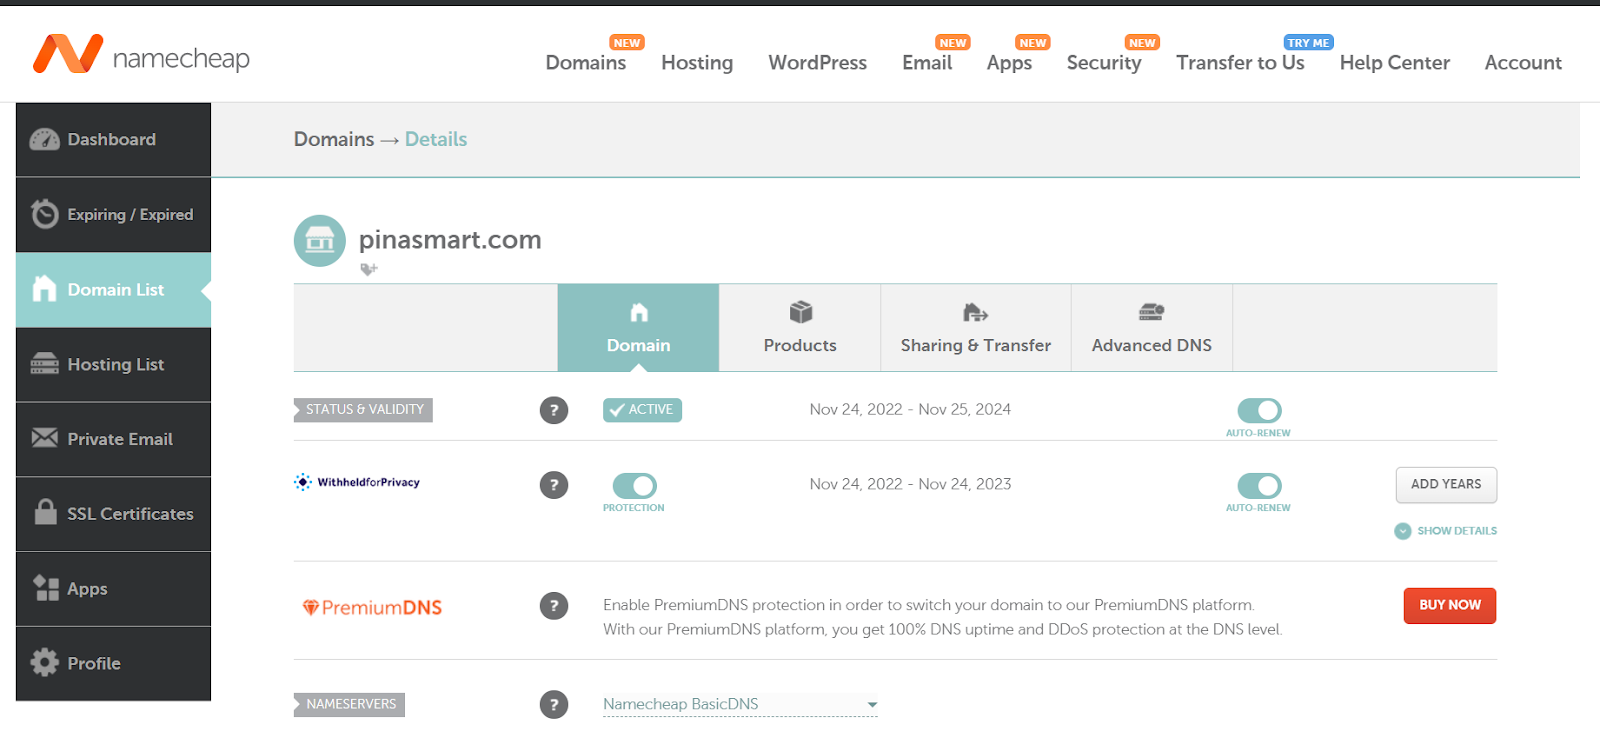Click the Profile gear icon
This screenshot has height=738, width=1600.
(45, 662)
